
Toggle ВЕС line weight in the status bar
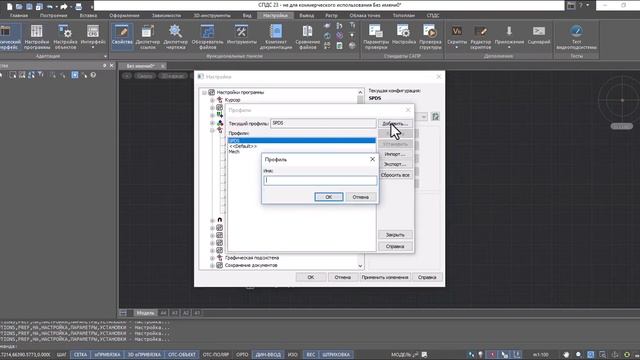coord(311,354)
